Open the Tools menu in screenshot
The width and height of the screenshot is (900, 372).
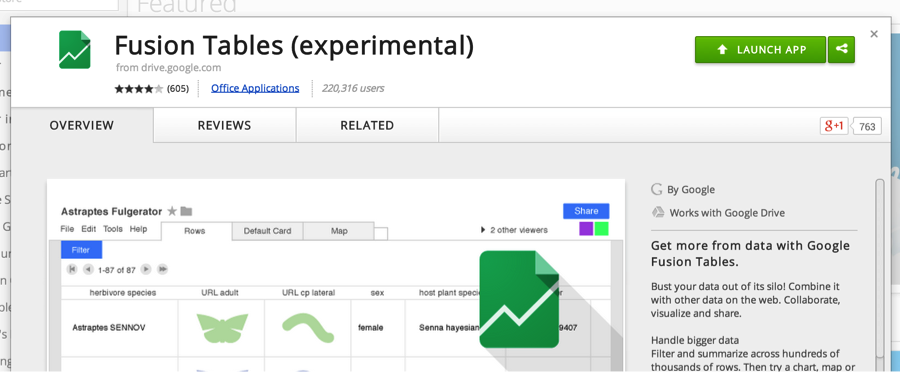(x=112, y=229)
